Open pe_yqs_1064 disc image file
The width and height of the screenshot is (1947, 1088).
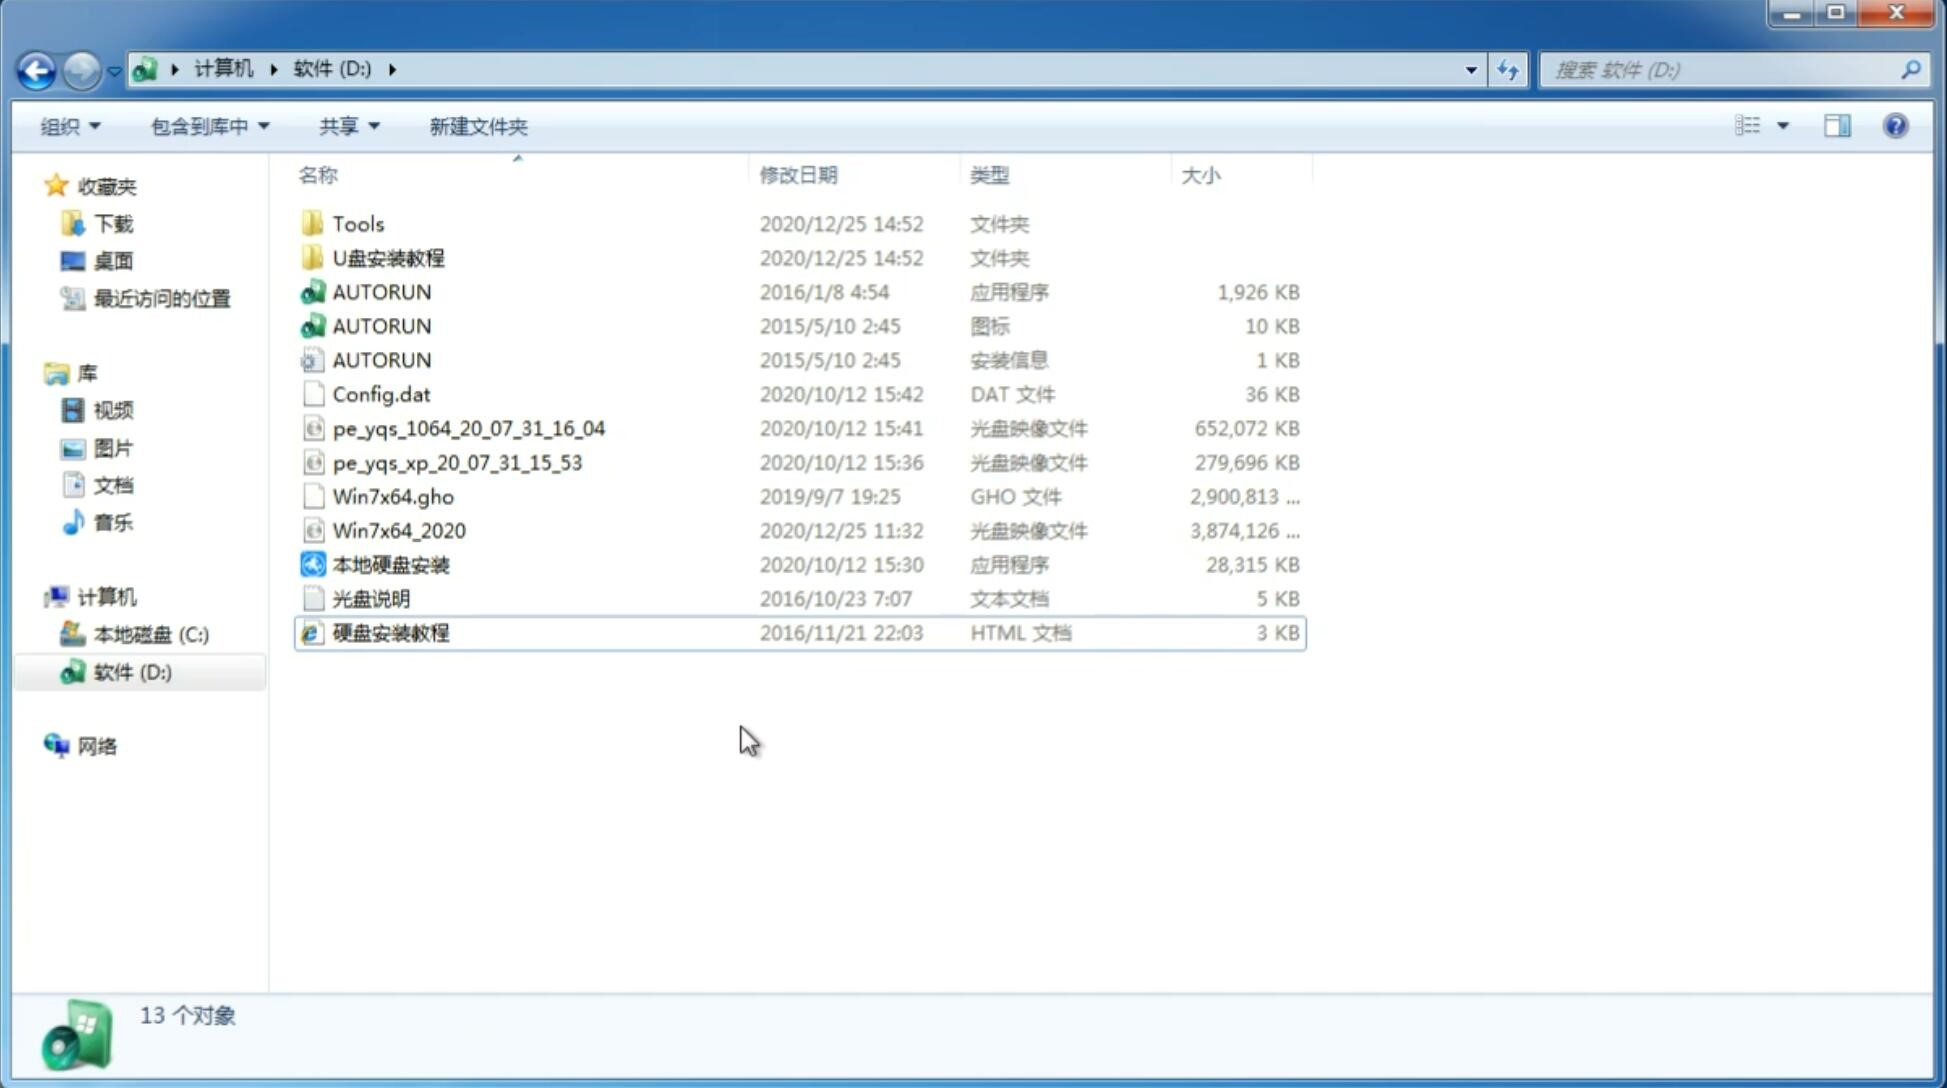471,428
